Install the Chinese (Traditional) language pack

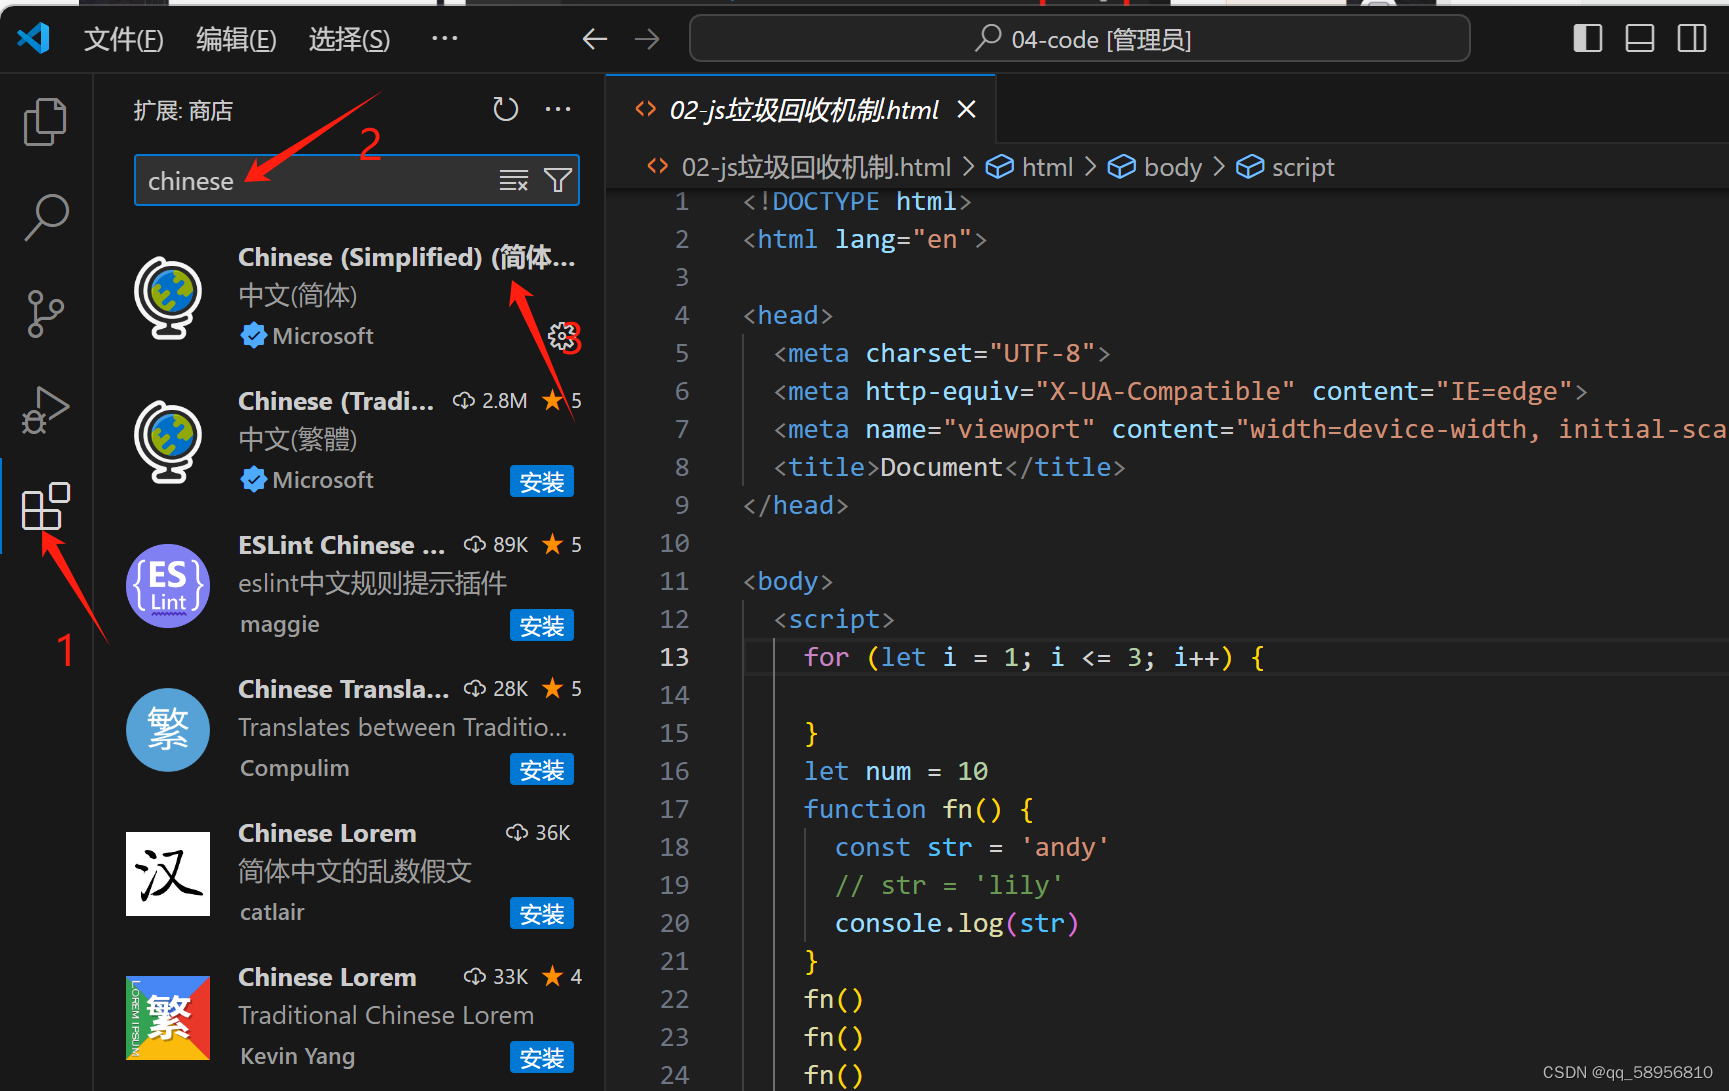click(542, 482)
